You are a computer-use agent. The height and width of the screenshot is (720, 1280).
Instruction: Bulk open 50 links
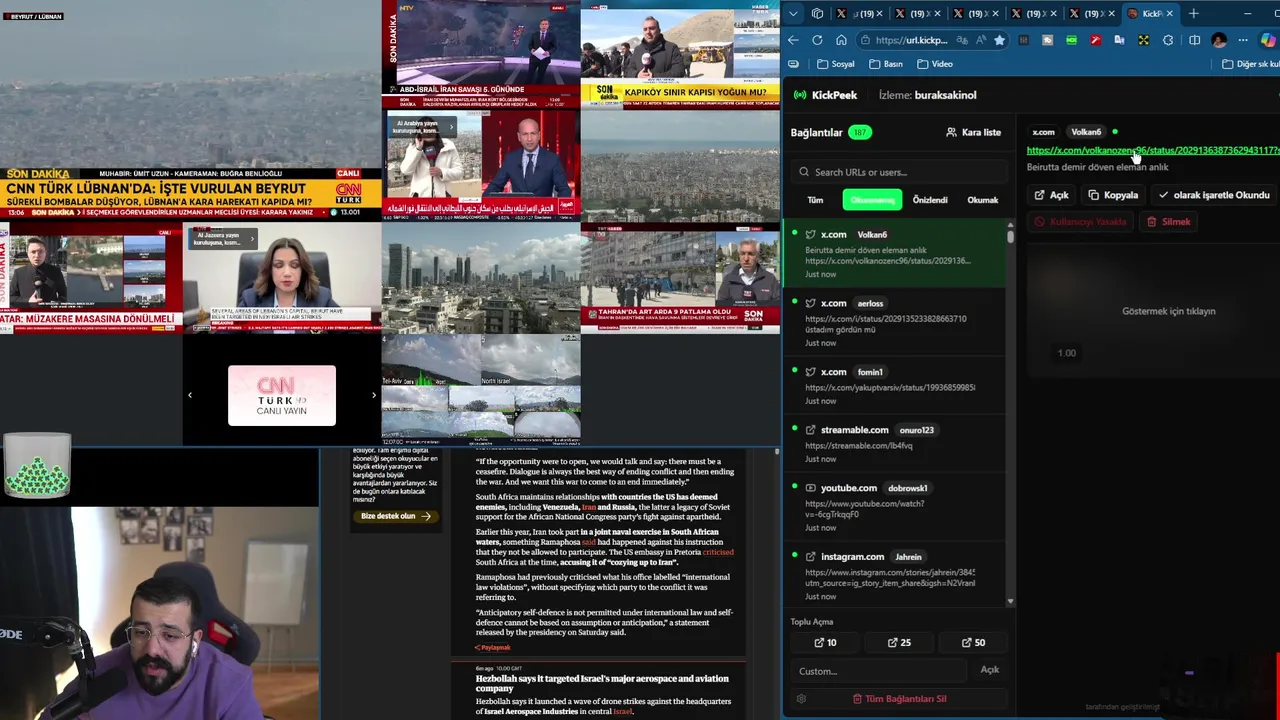tap(973, 643)
